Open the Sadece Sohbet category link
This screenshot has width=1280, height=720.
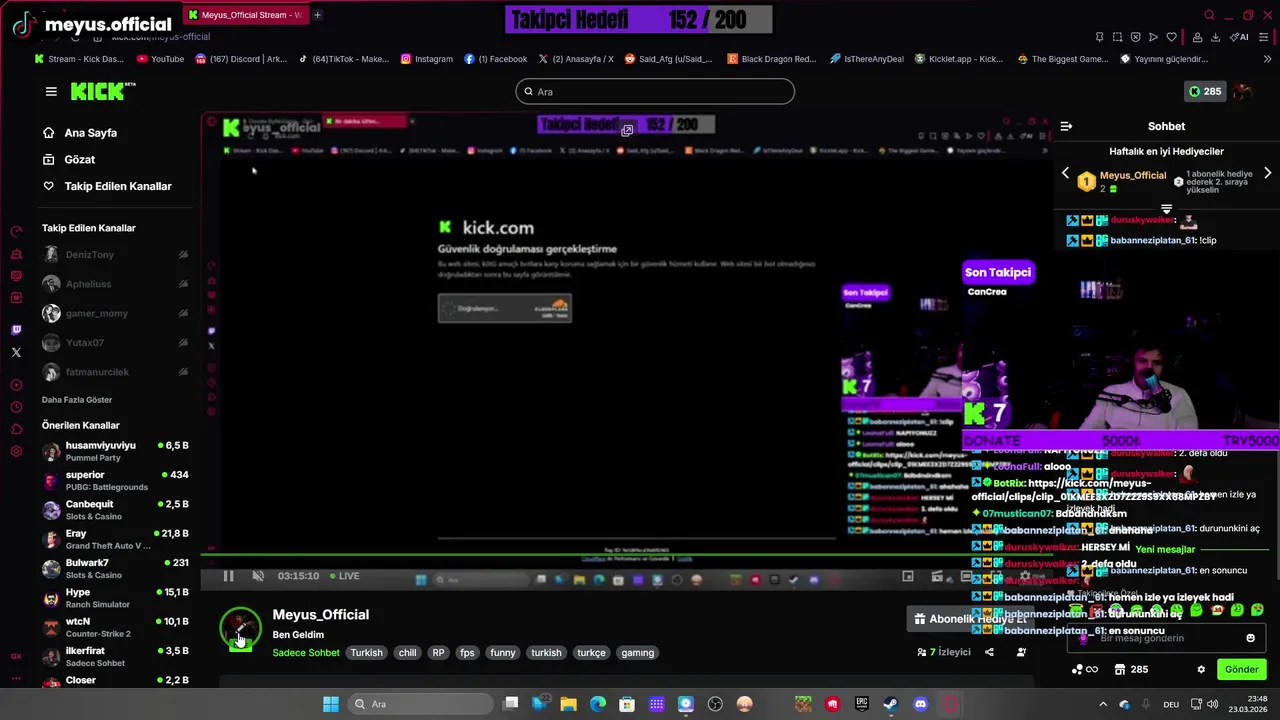pos(306,653)
